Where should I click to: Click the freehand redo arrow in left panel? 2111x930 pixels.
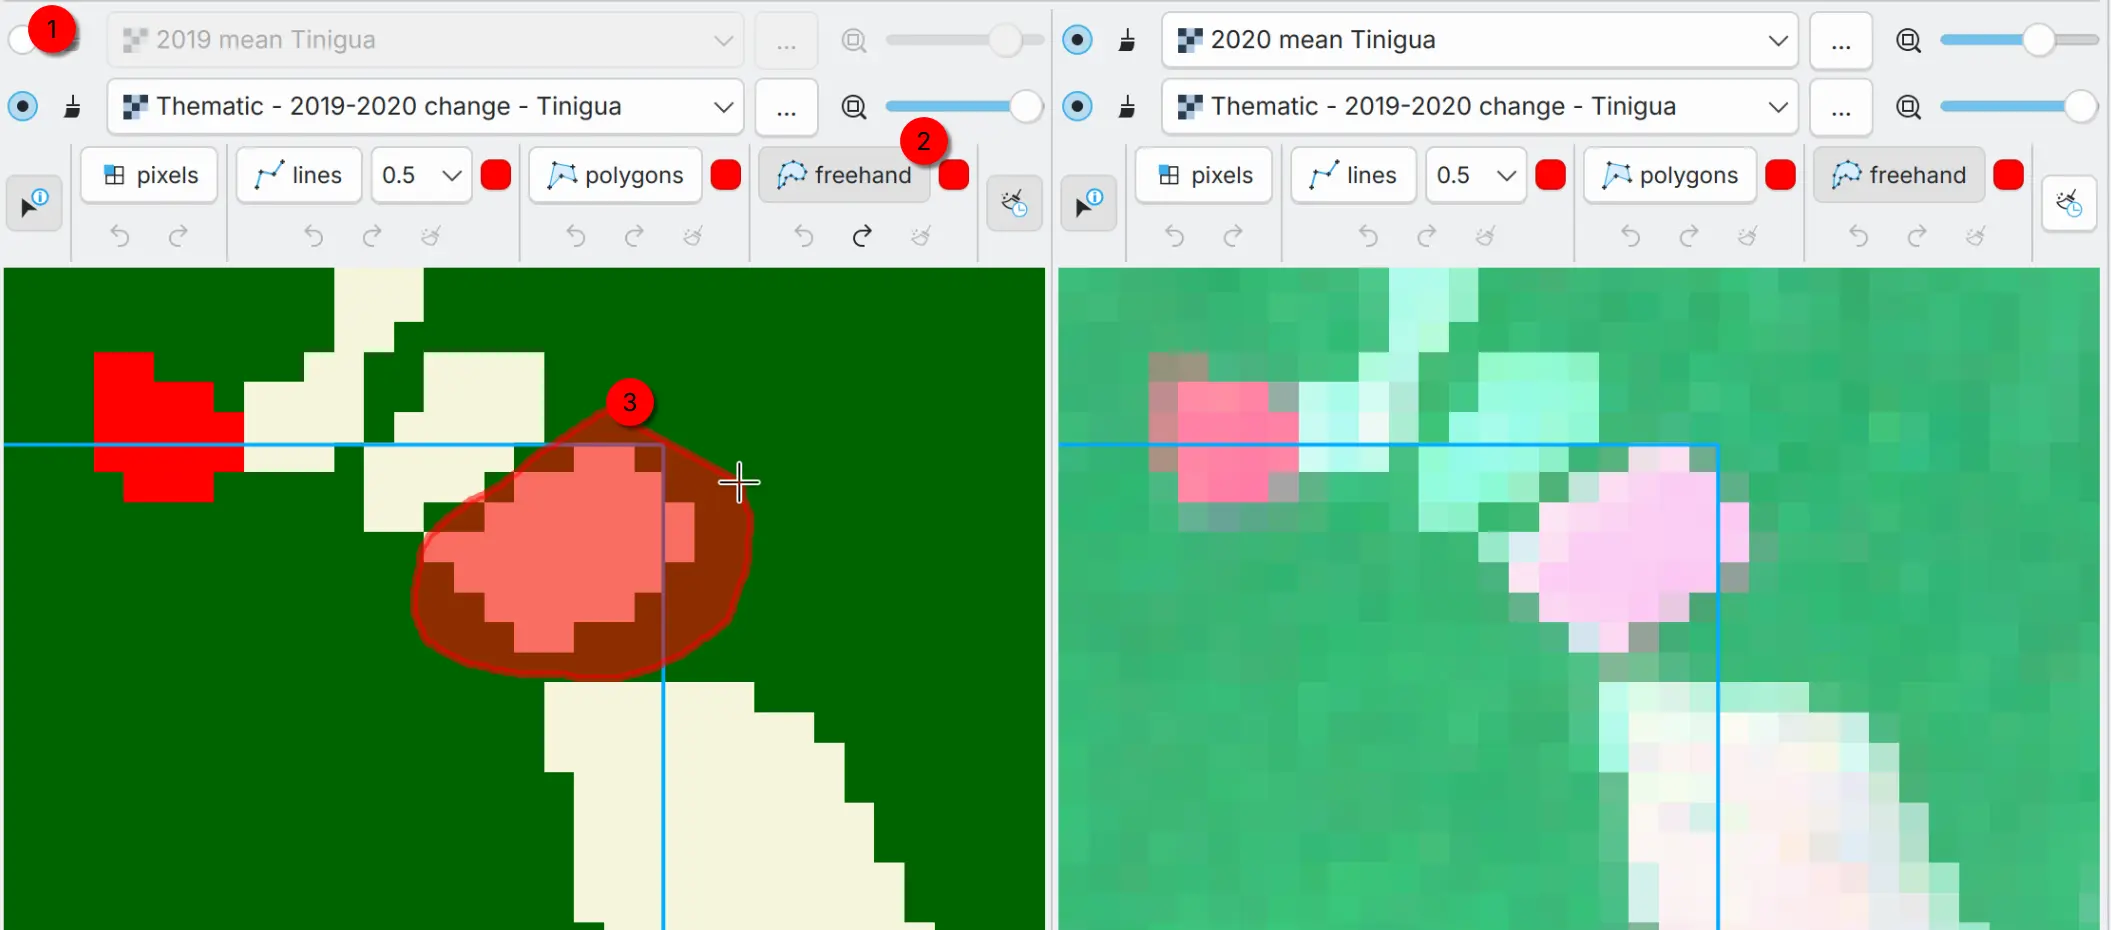861,236
